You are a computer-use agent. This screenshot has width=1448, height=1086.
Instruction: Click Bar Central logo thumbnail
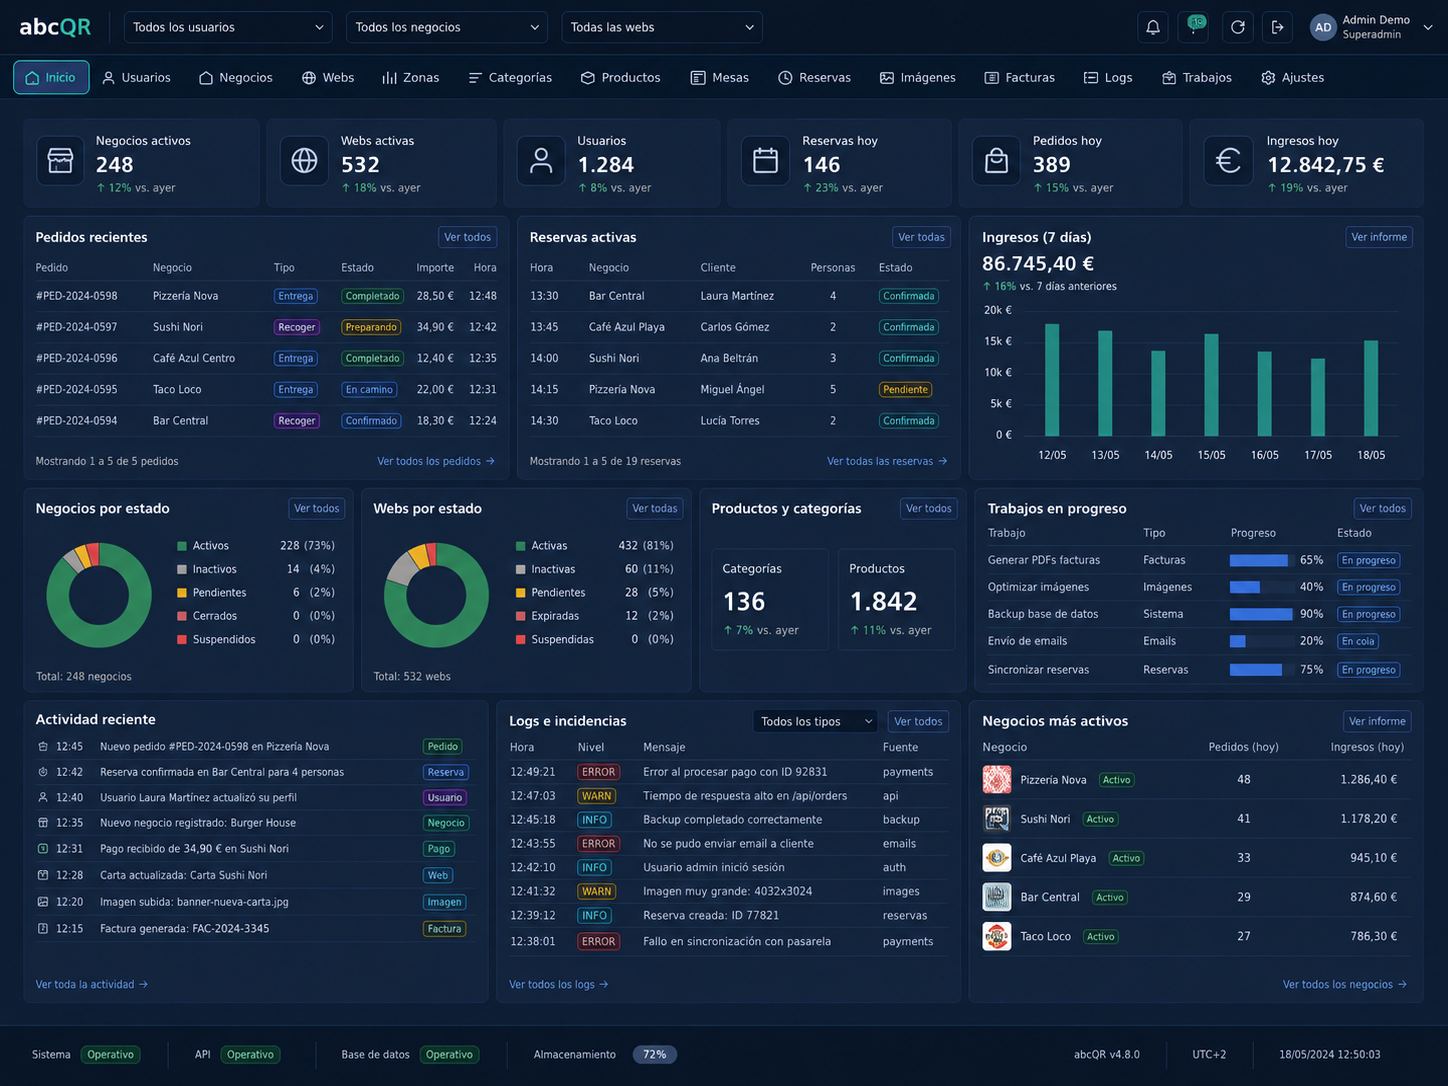click(x=996, y=897)
